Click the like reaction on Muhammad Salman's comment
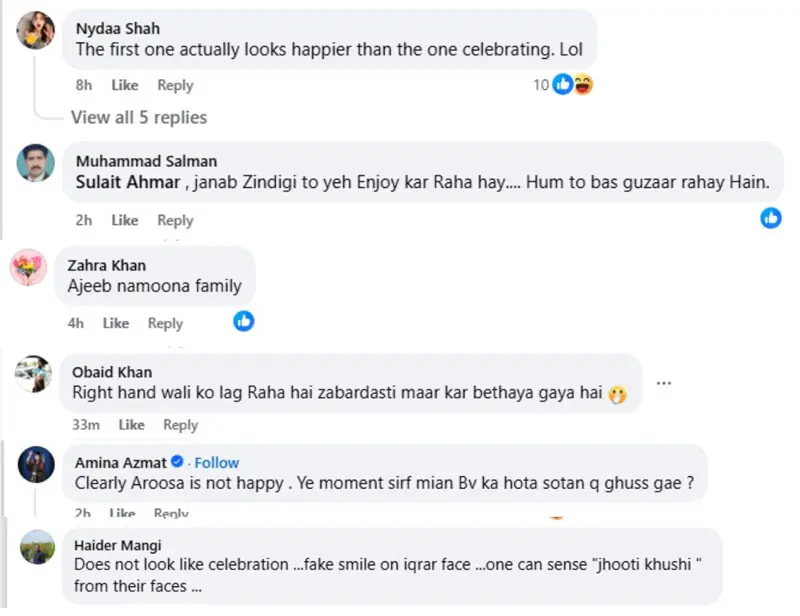 771,218
